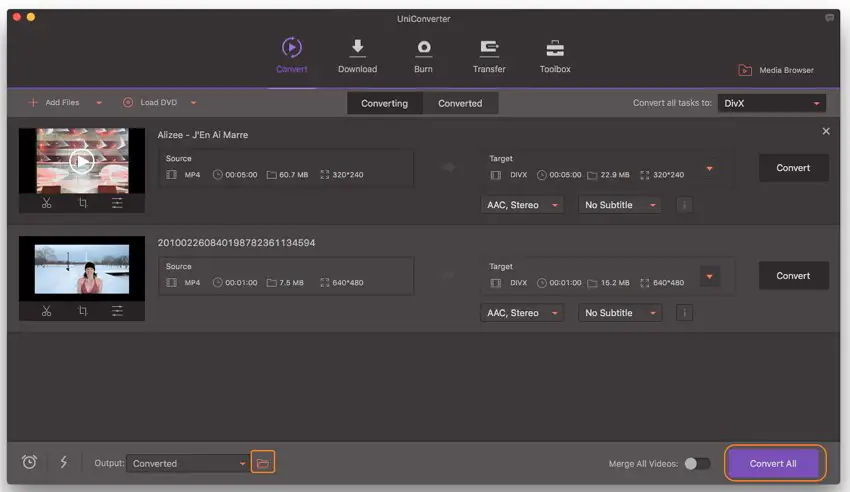
Task: Click the Add Files plus icon
Action: (x=33, y=102)
